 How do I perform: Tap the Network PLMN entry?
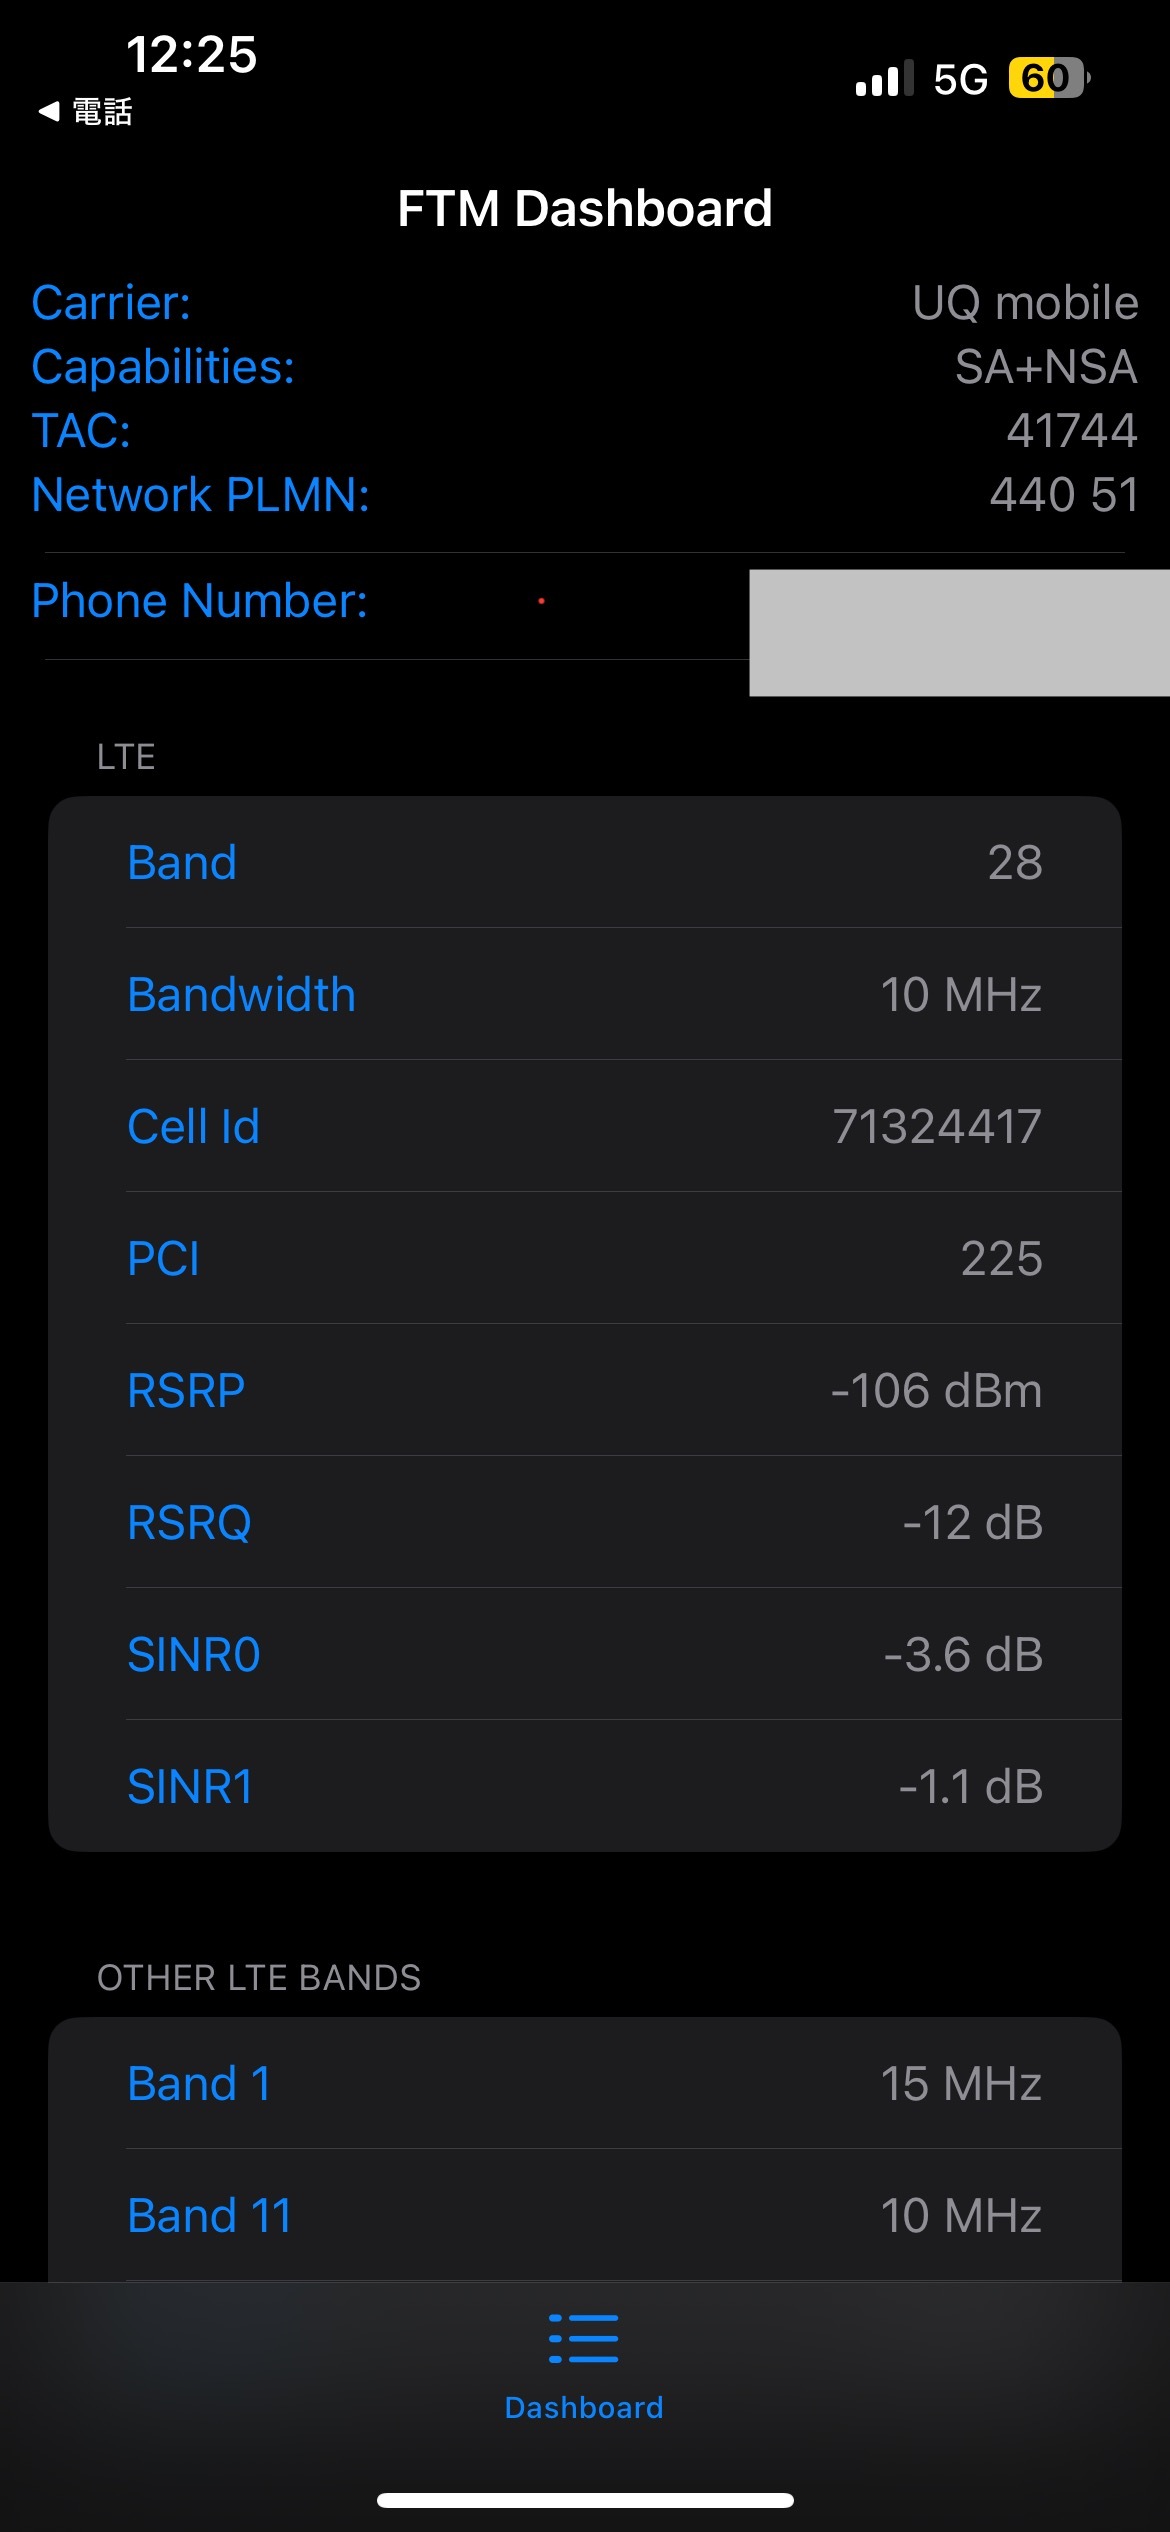(x=584, y=495)
